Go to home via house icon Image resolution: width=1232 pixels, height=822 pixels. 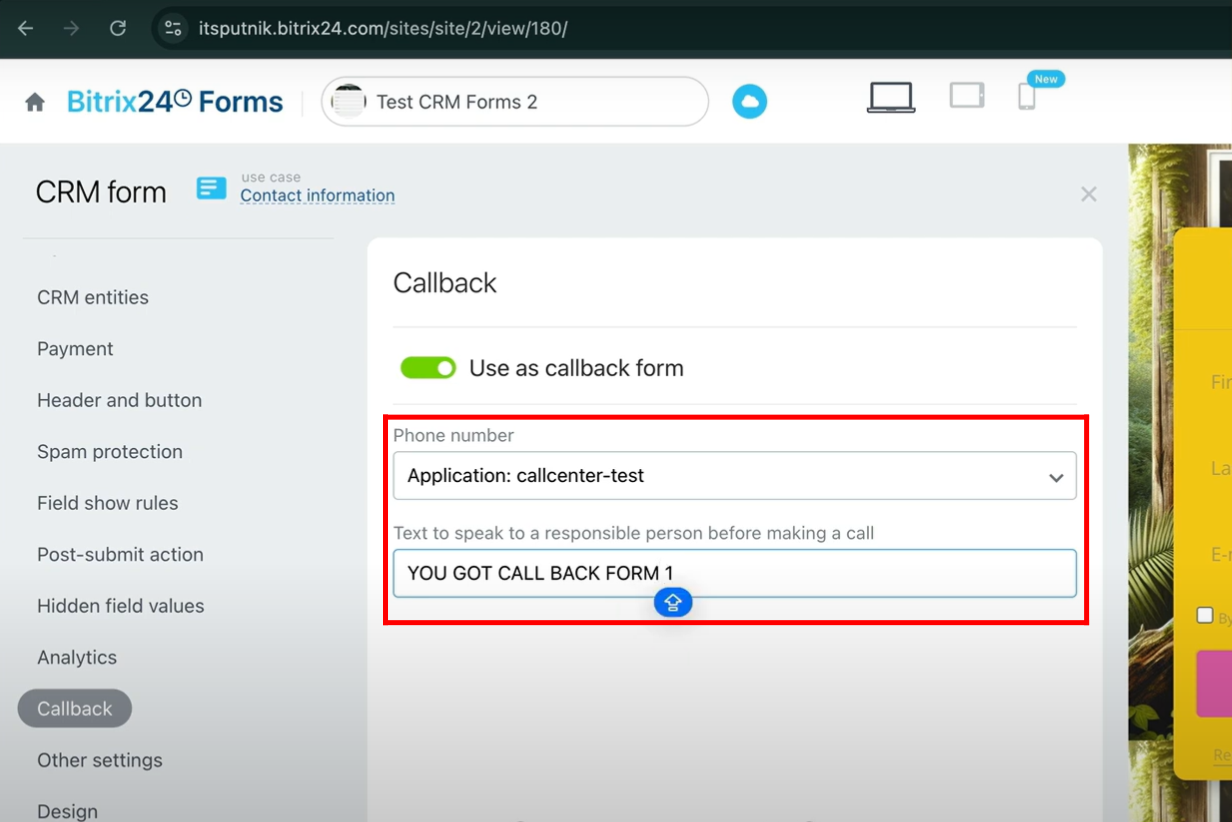pos(35,102)
